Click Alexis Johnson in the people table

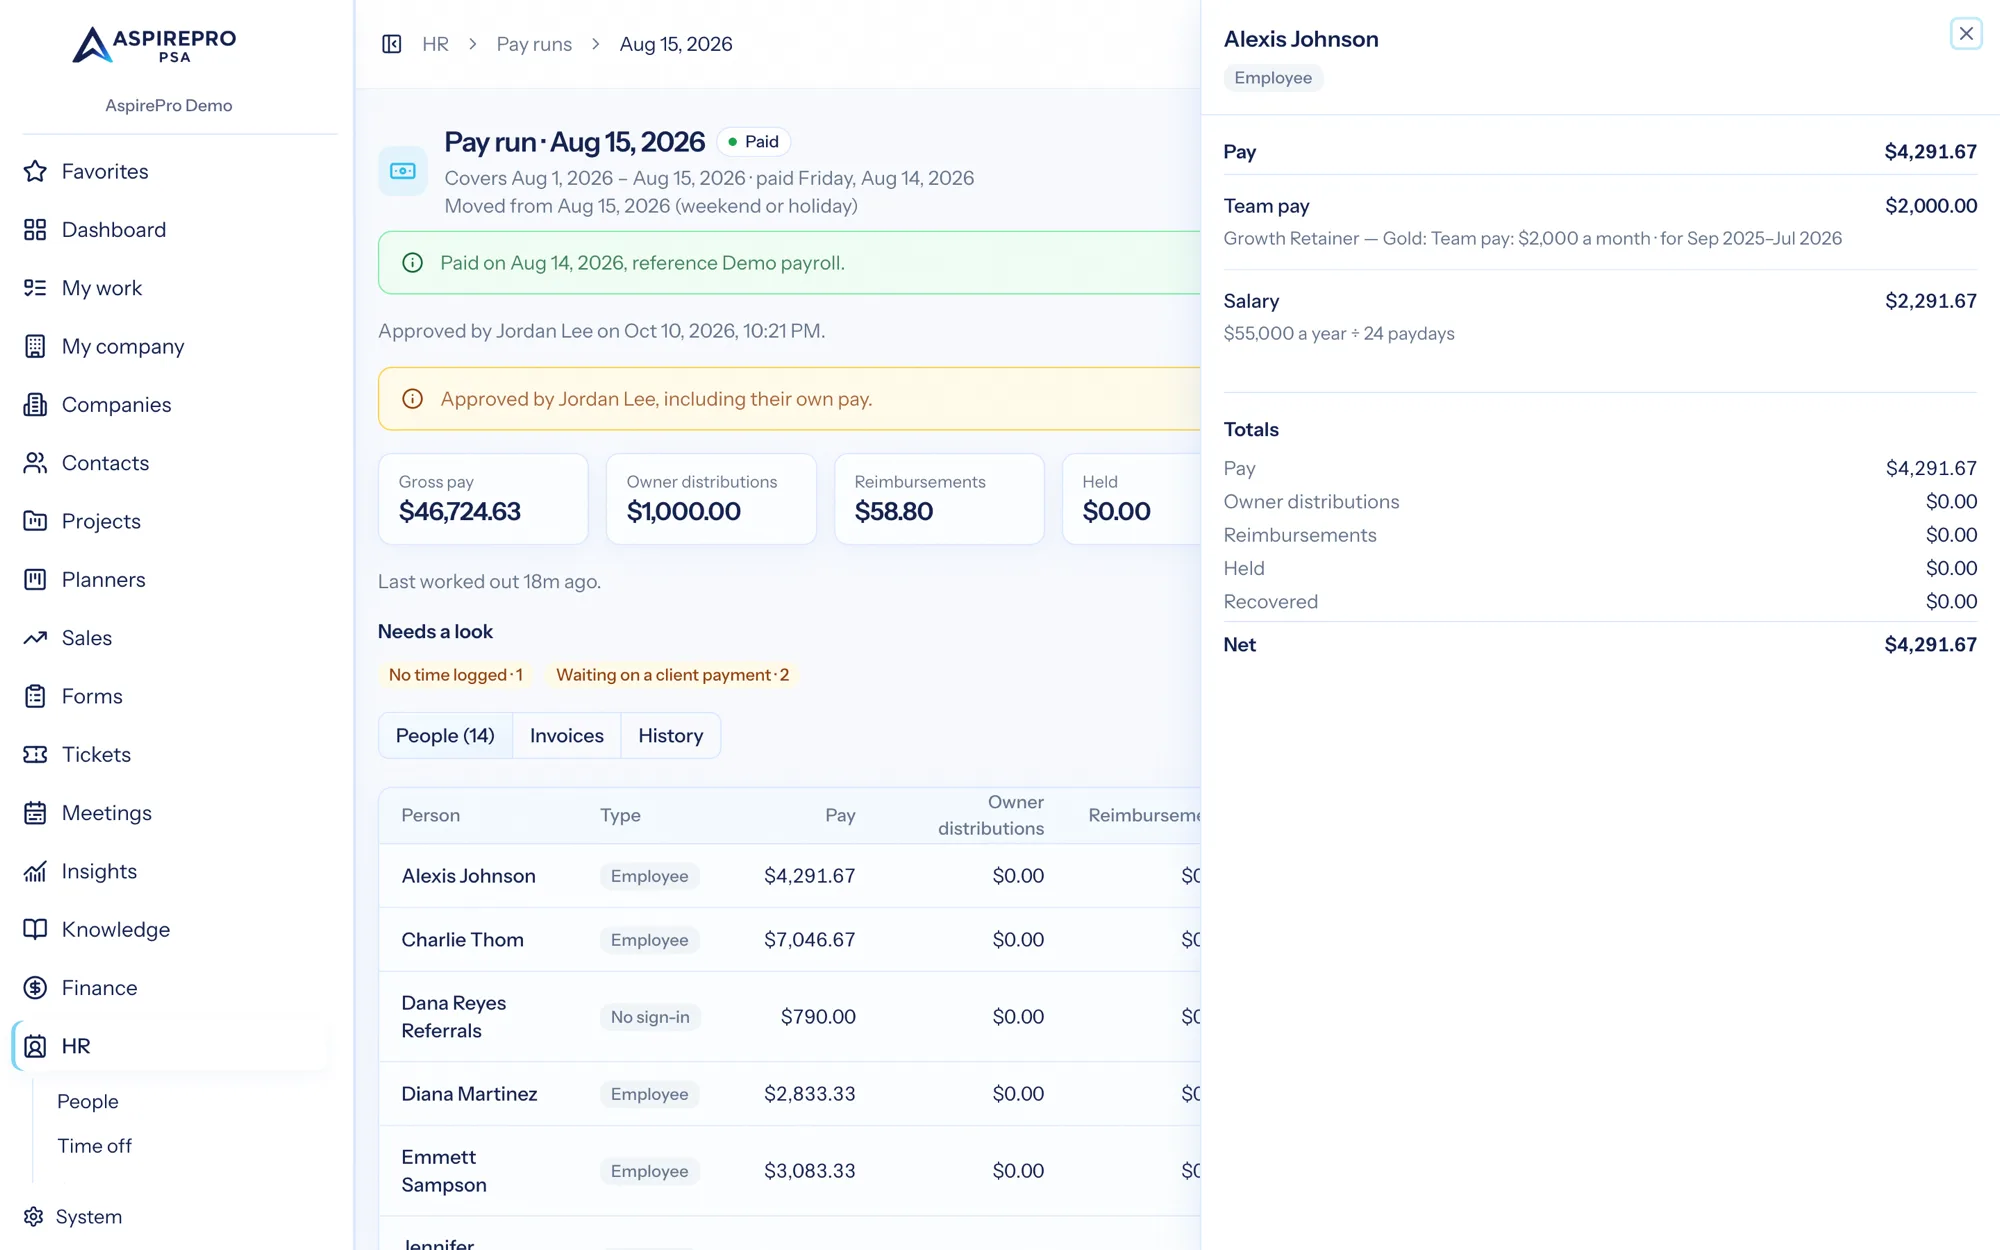(x=468, y=876)
